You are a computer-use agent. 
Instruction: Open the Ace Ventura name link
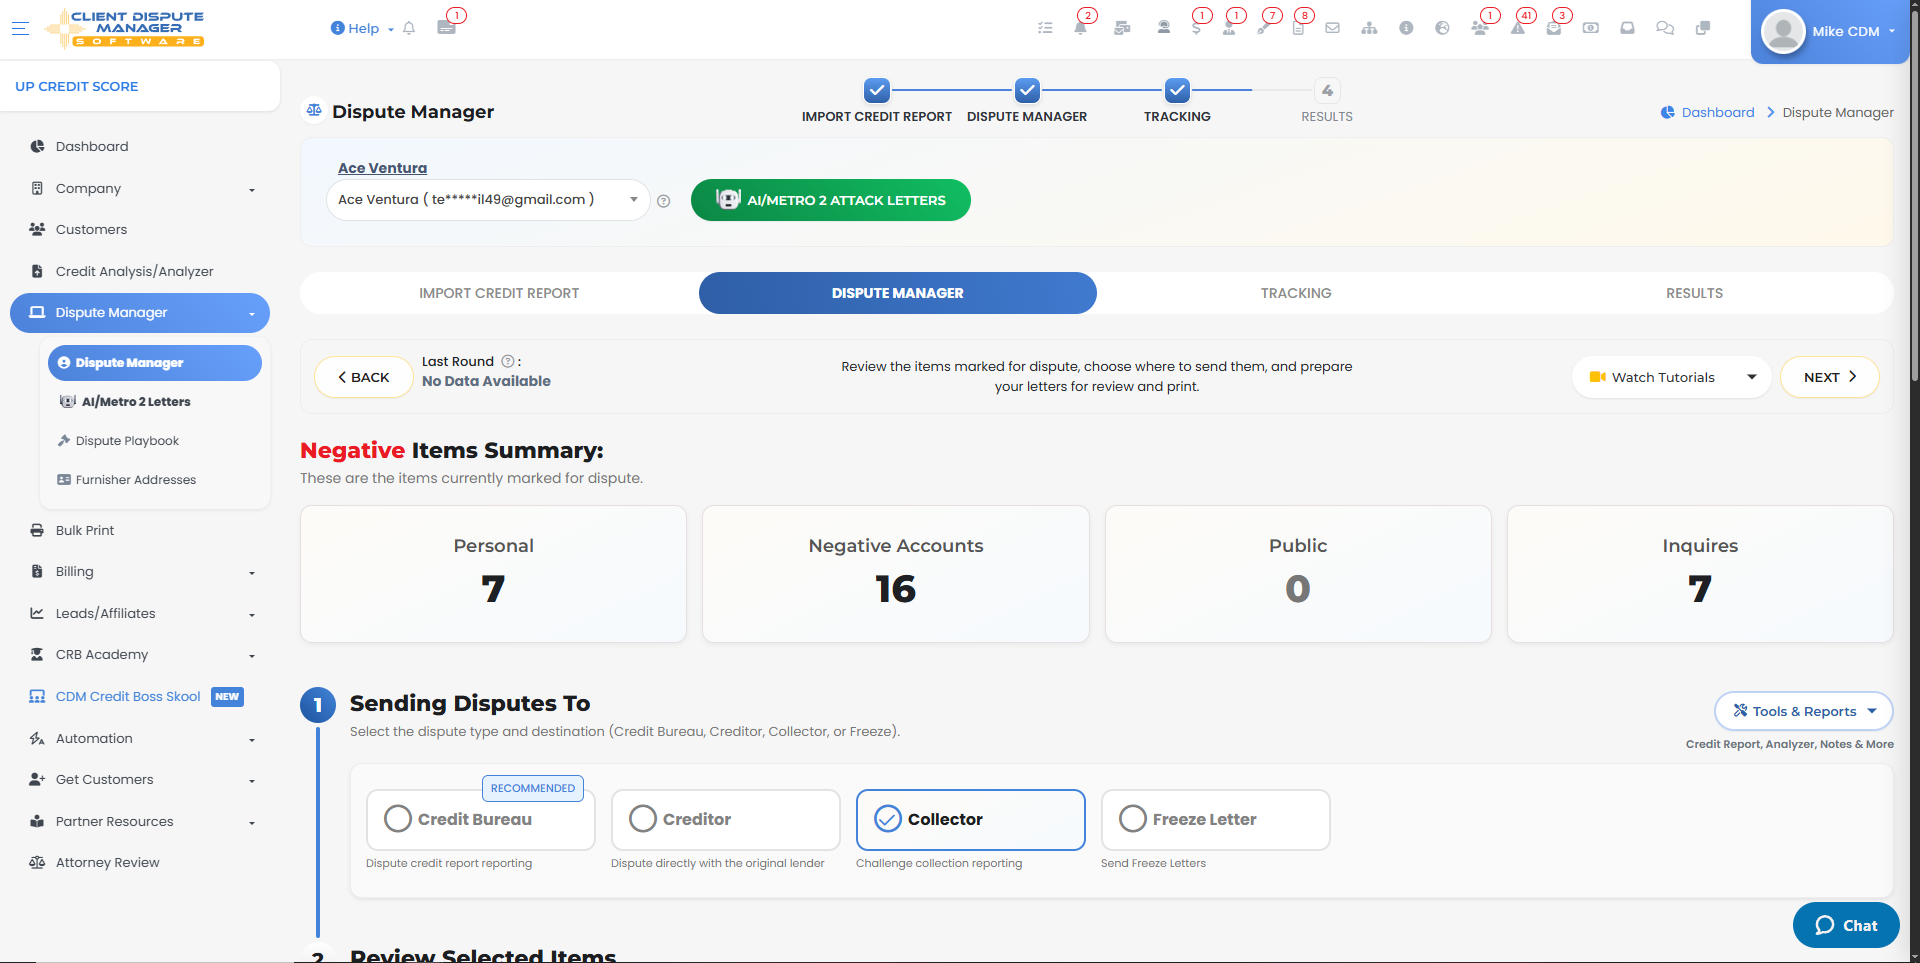point(382,168)
